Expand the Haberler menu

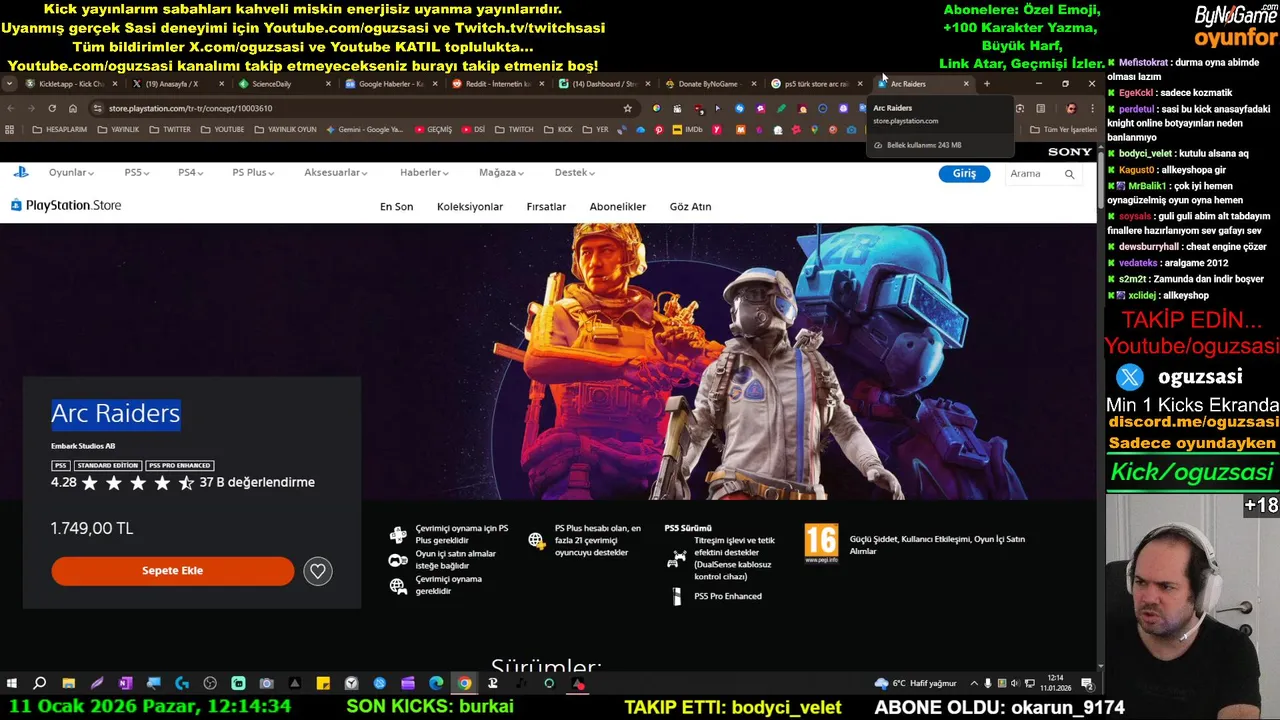click(424, 173)
